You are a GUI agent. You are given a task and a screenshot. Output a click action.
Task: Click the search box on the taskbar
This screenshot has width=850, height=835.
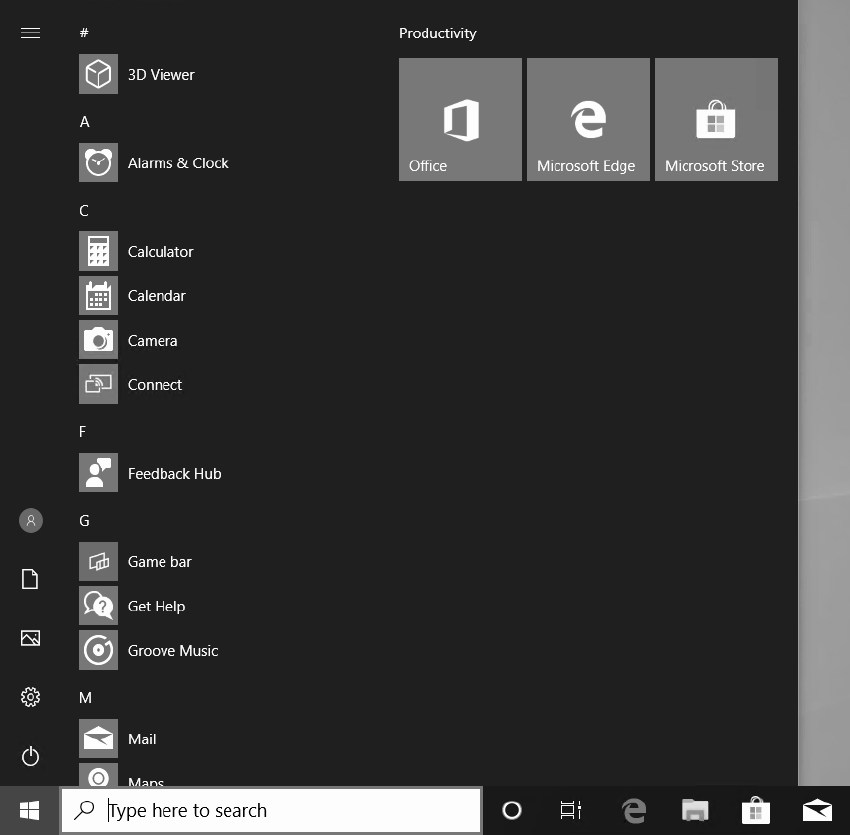coord(270,810)
